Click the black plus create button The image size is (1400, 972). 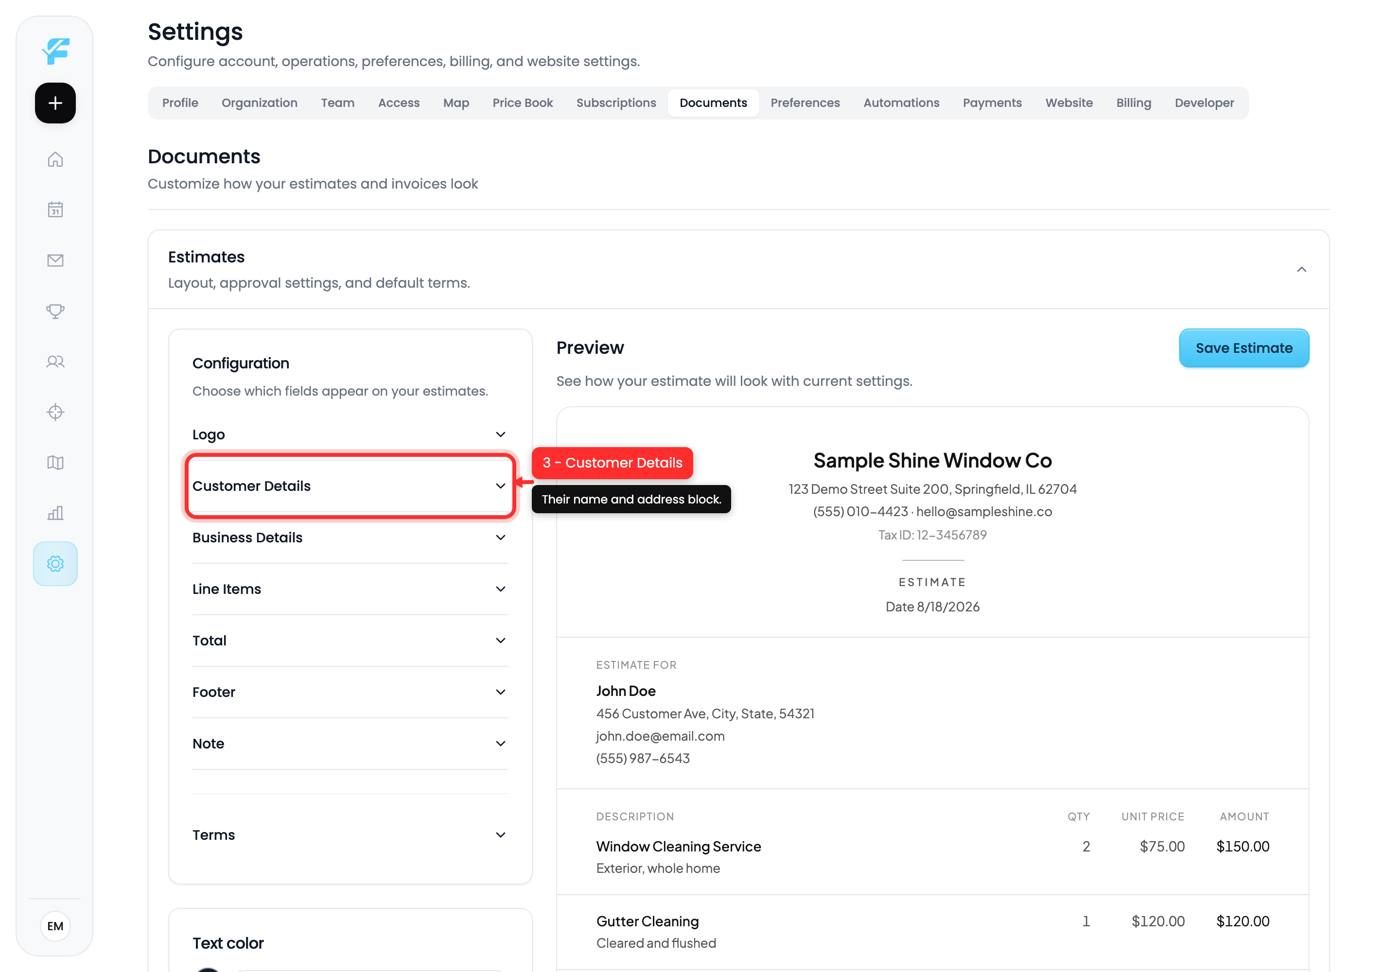tap(55, 103)
